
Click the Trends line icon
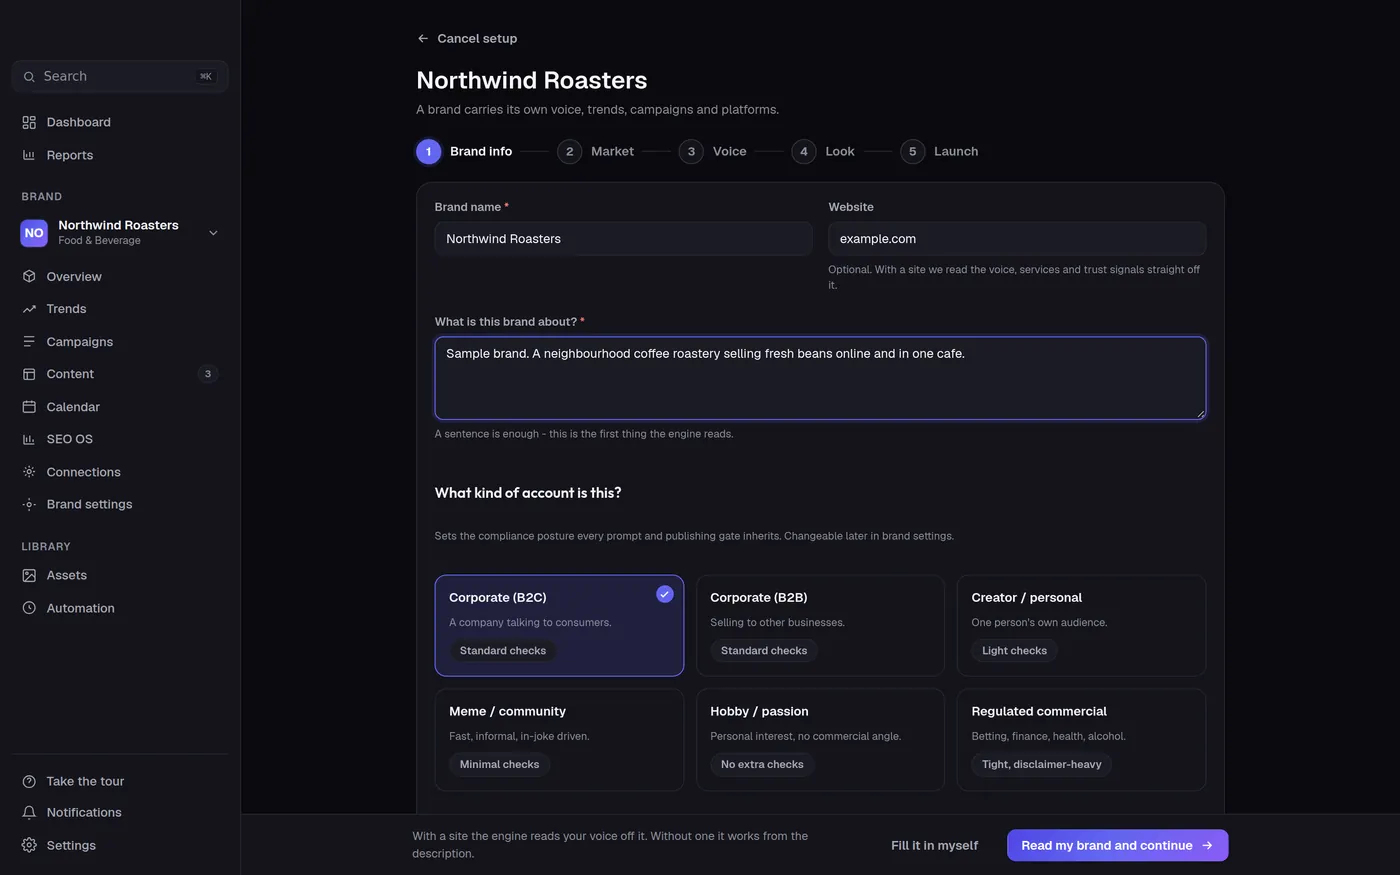click(29, 309)
